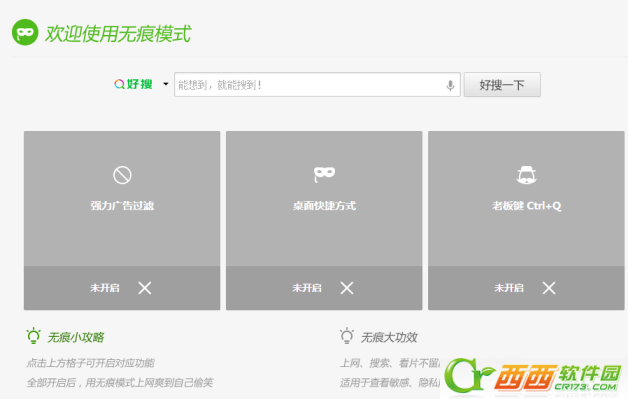This screenshot has height=399, width=628.
Task: Open the search engine dropdown arrow
Action: tap(165, 84)
